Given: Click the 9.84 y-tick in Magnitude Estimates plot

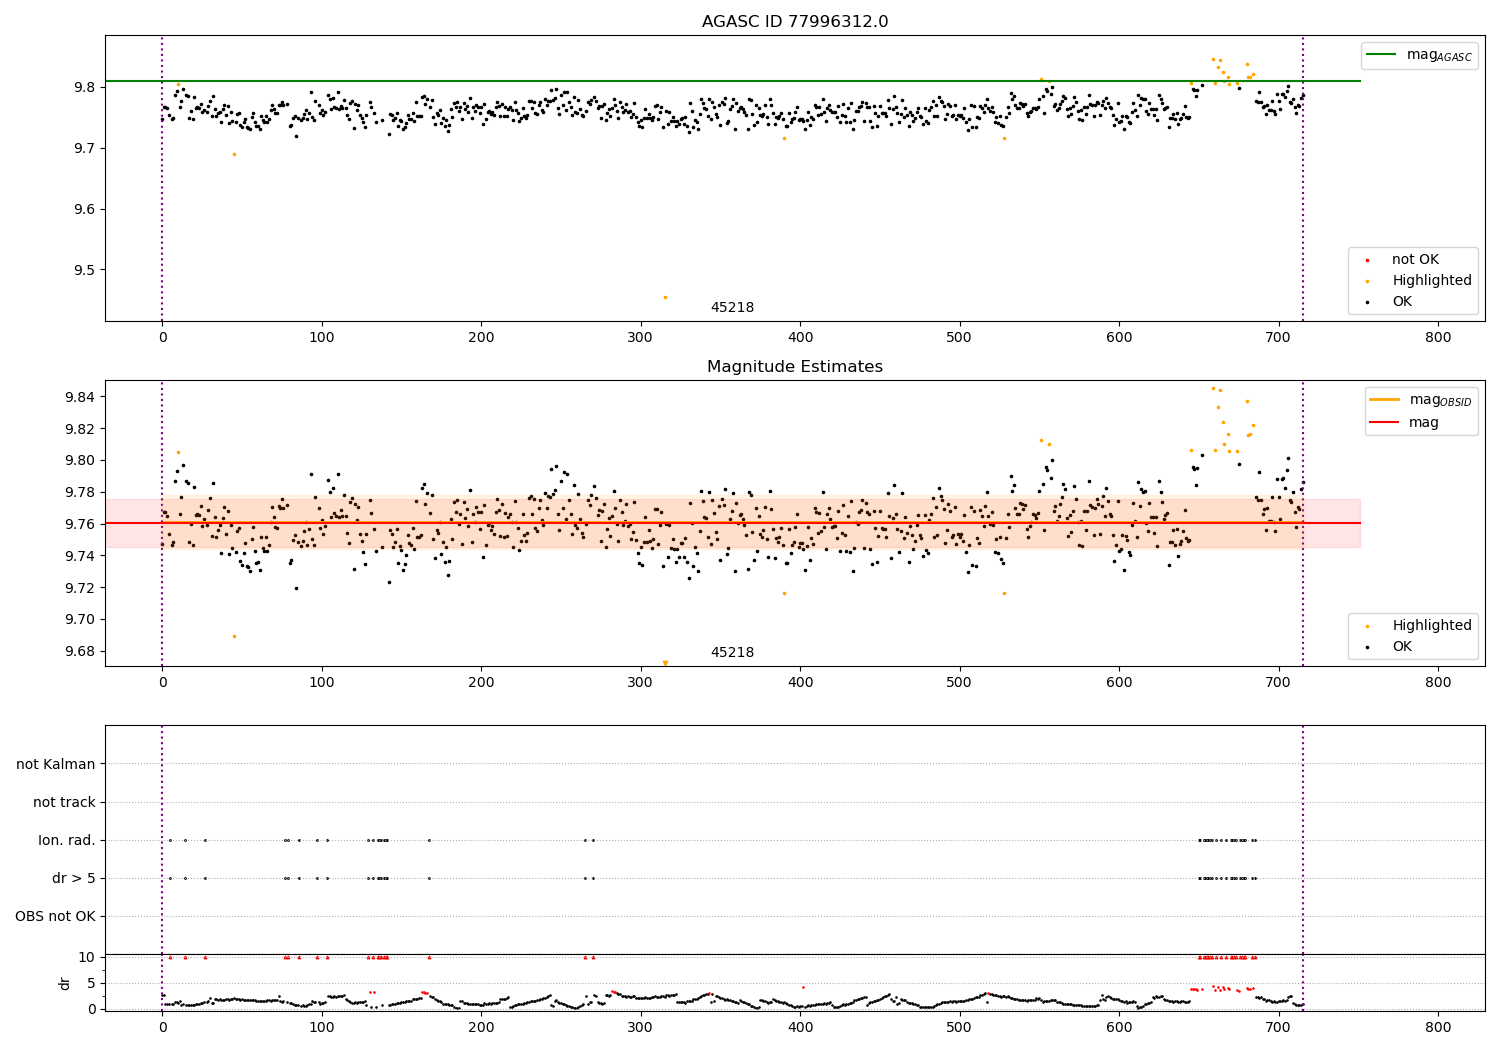Looking at the screenshot, I should [x=81, y=398].
